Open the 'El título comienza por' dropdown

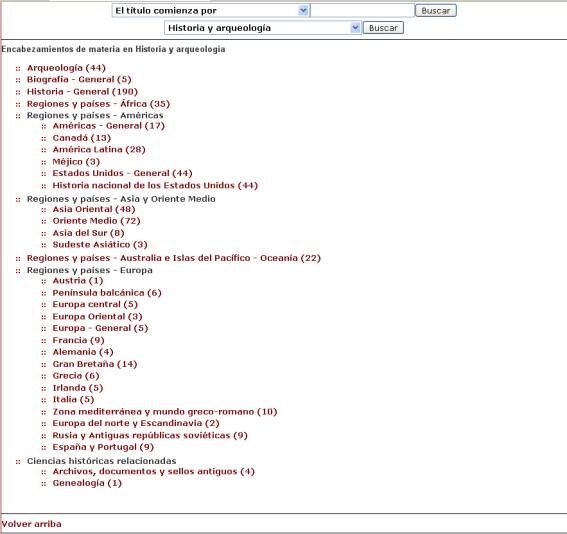(210, 11)
